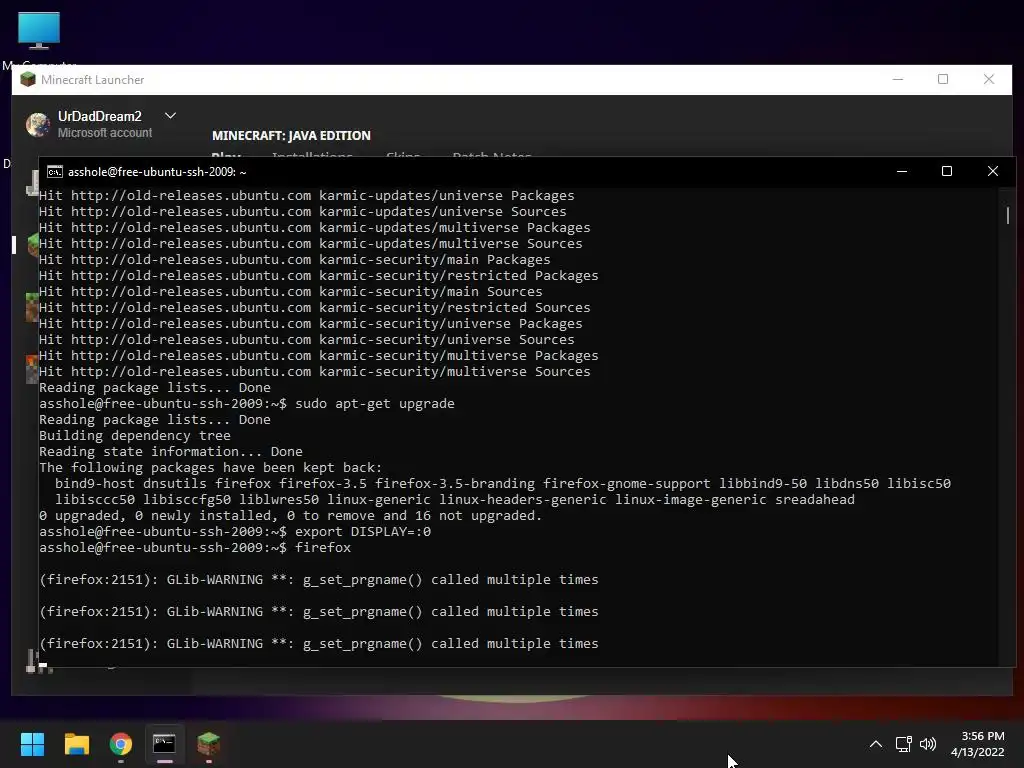Open the clock showing 3:56 PM

[x=978, y=744]
